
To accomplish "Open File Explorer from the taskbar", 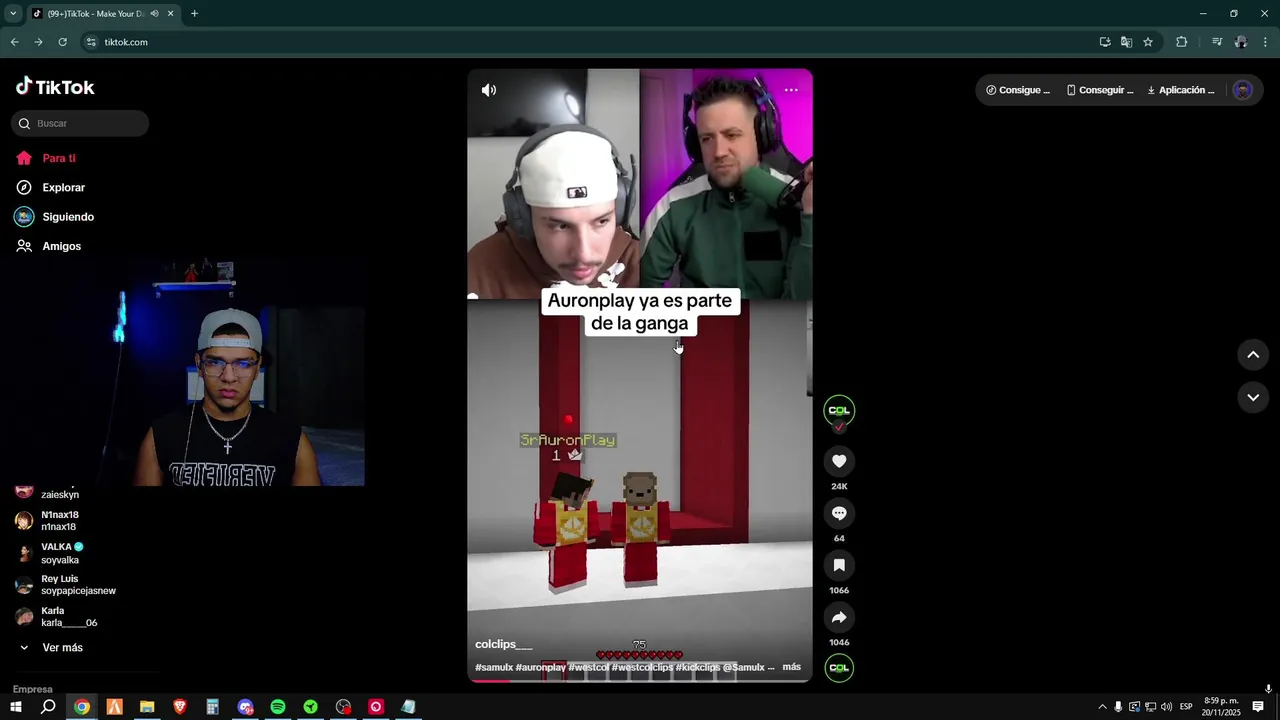I will [x=147, y=707].
